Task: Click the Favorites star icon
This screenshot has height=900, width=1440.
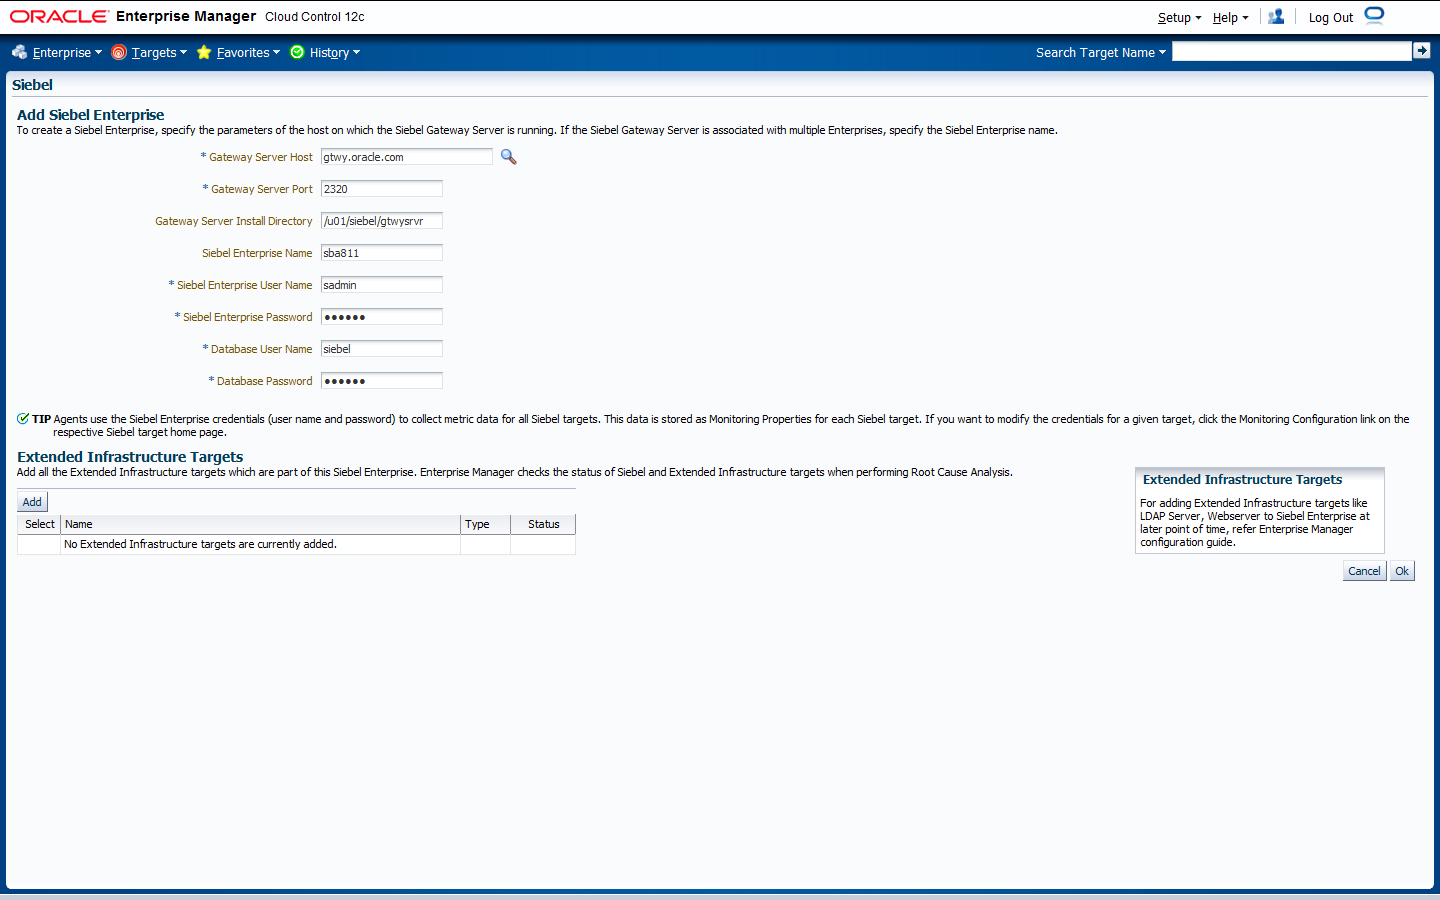Action: [204, 52]
